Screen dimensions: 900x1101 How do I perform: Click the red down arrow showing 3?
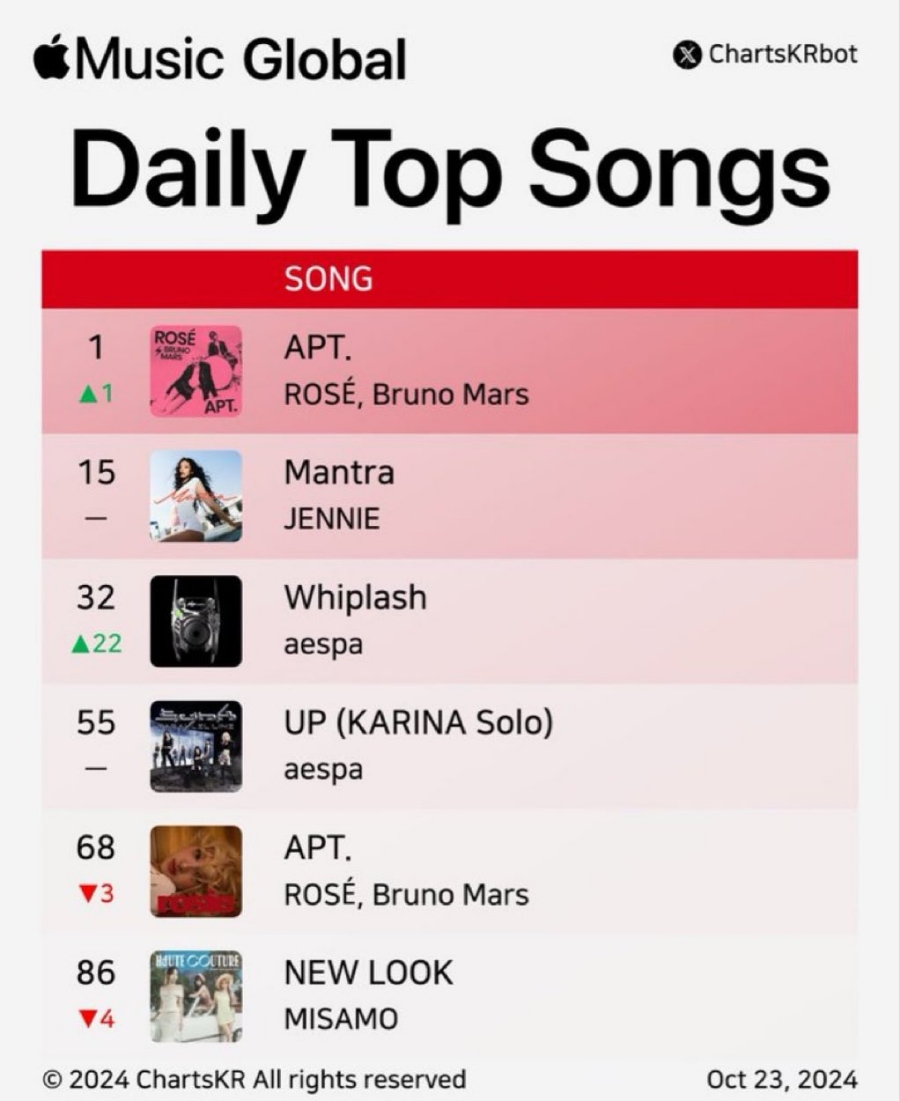pyautogui.click(x=87, y=894)
